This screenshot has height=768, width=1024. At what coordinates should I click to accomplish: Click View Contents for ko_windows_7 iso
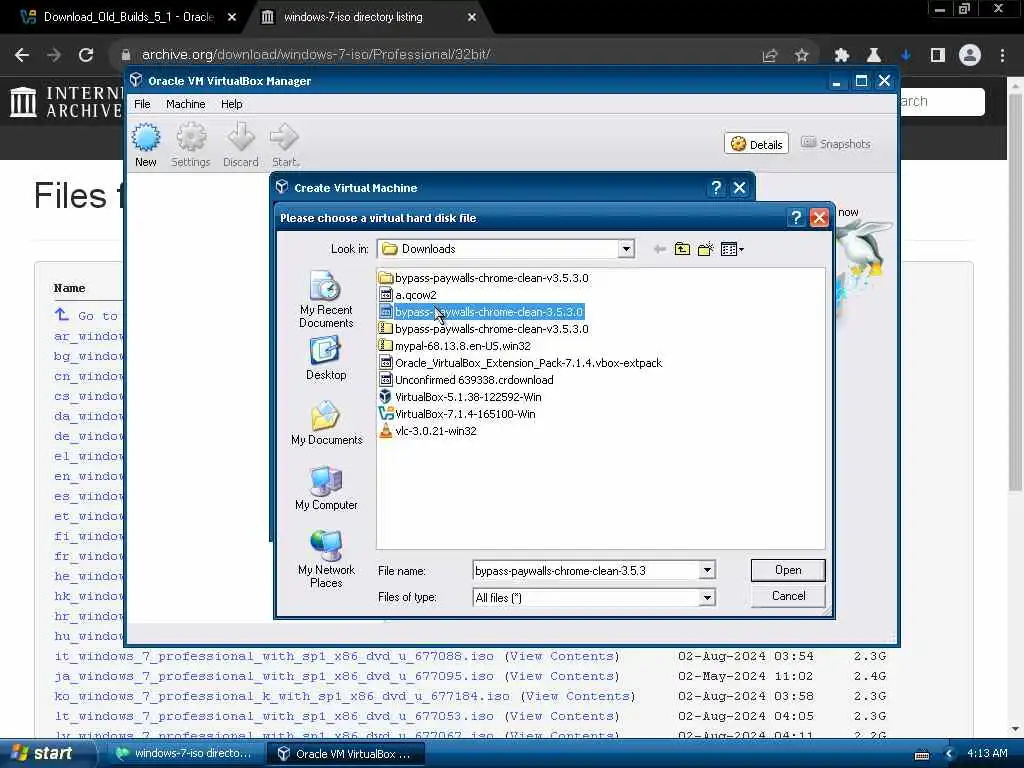pos(578,696)
